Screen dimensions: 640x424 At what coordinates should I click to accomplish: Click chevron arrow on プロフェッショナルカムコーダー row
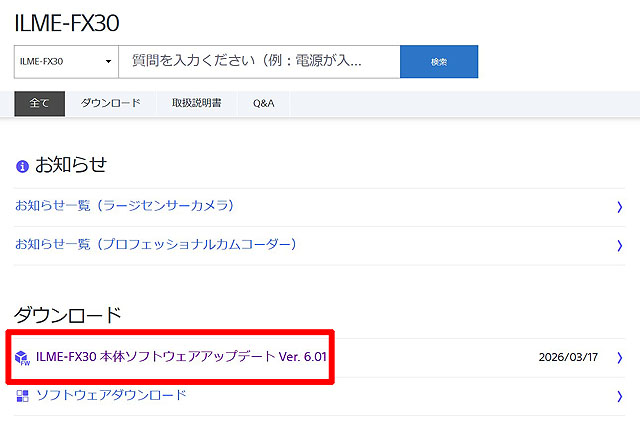619,245
